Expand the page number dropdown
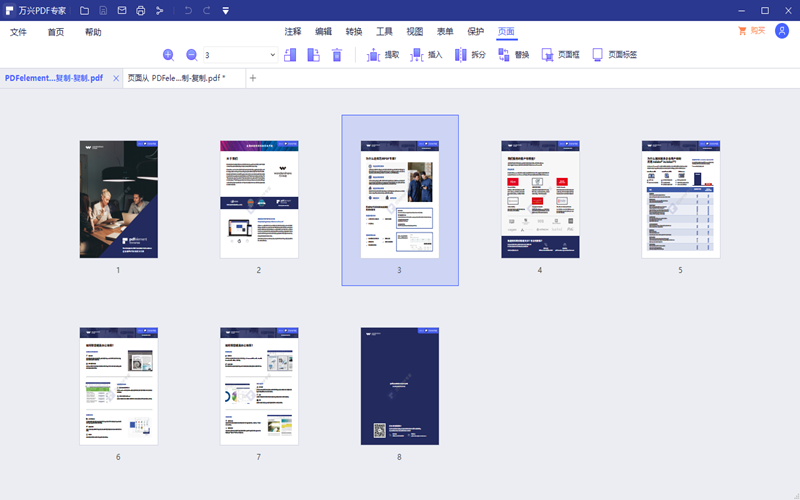 click(273, 55)
